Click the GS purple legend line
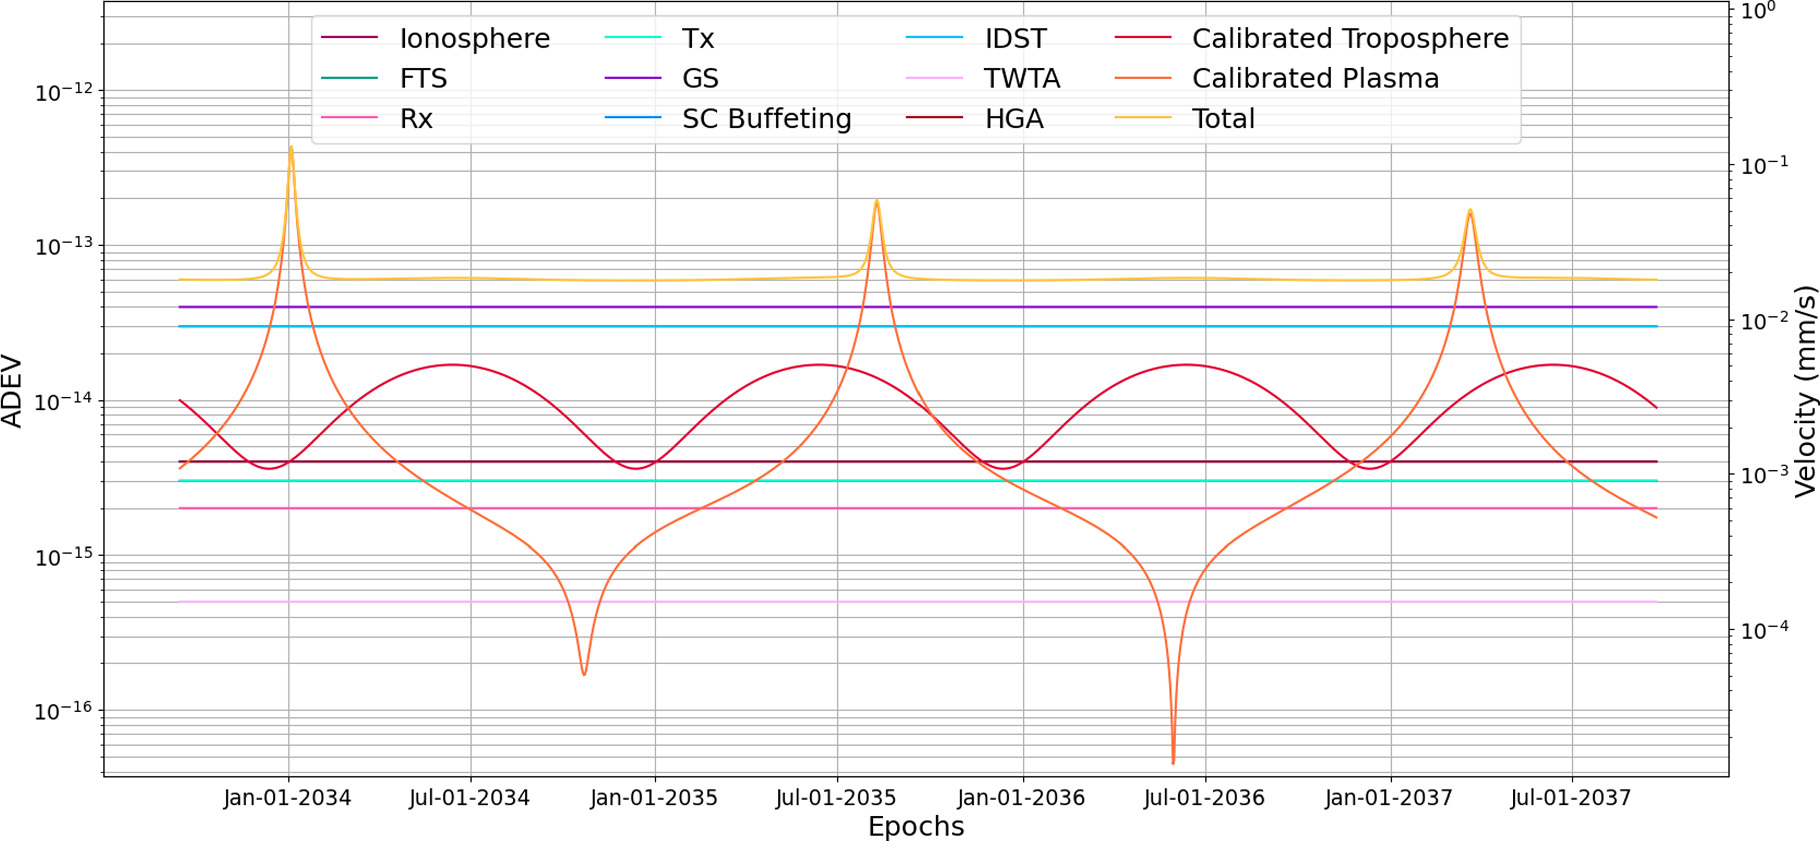Image resolution: width=1820 pixels, height=841 pixels. (633, 78)
